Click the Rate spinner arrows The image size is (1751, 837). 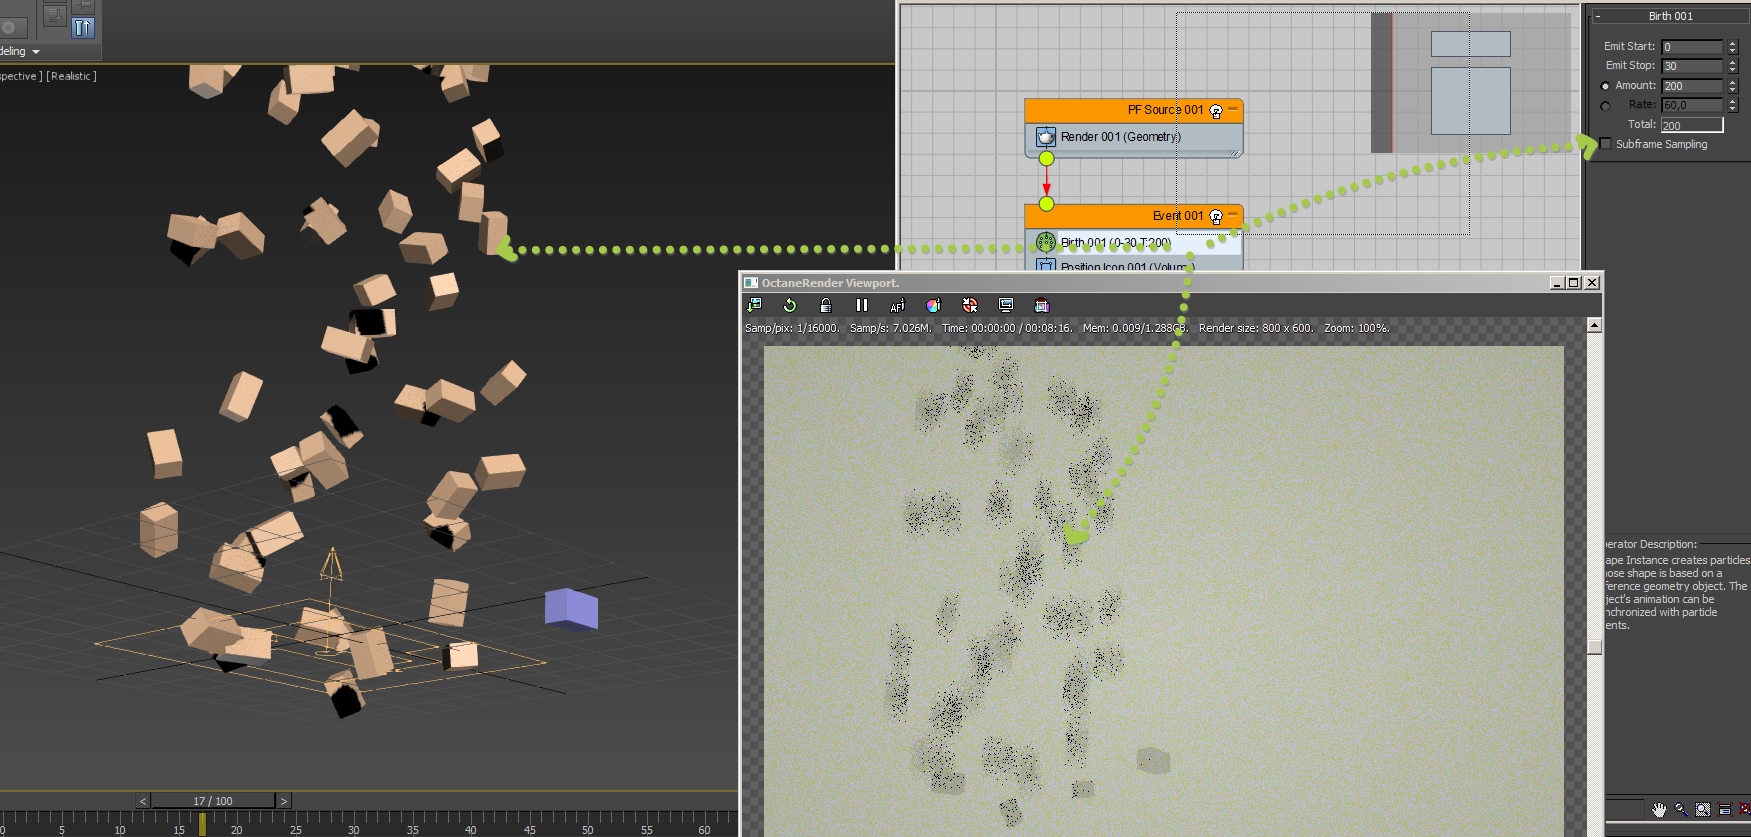pos(1733,105)
